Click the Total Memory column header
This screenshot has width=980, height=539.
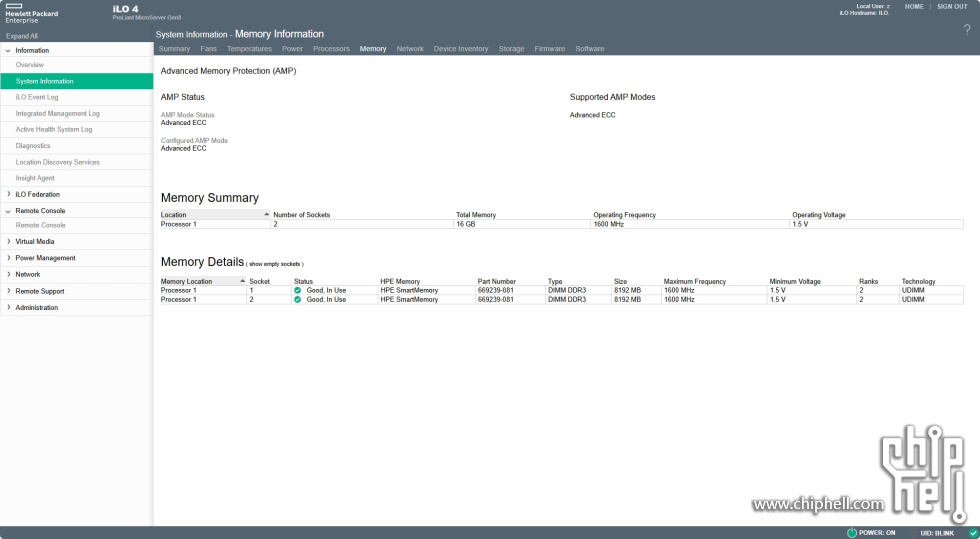tap(476, 214)
